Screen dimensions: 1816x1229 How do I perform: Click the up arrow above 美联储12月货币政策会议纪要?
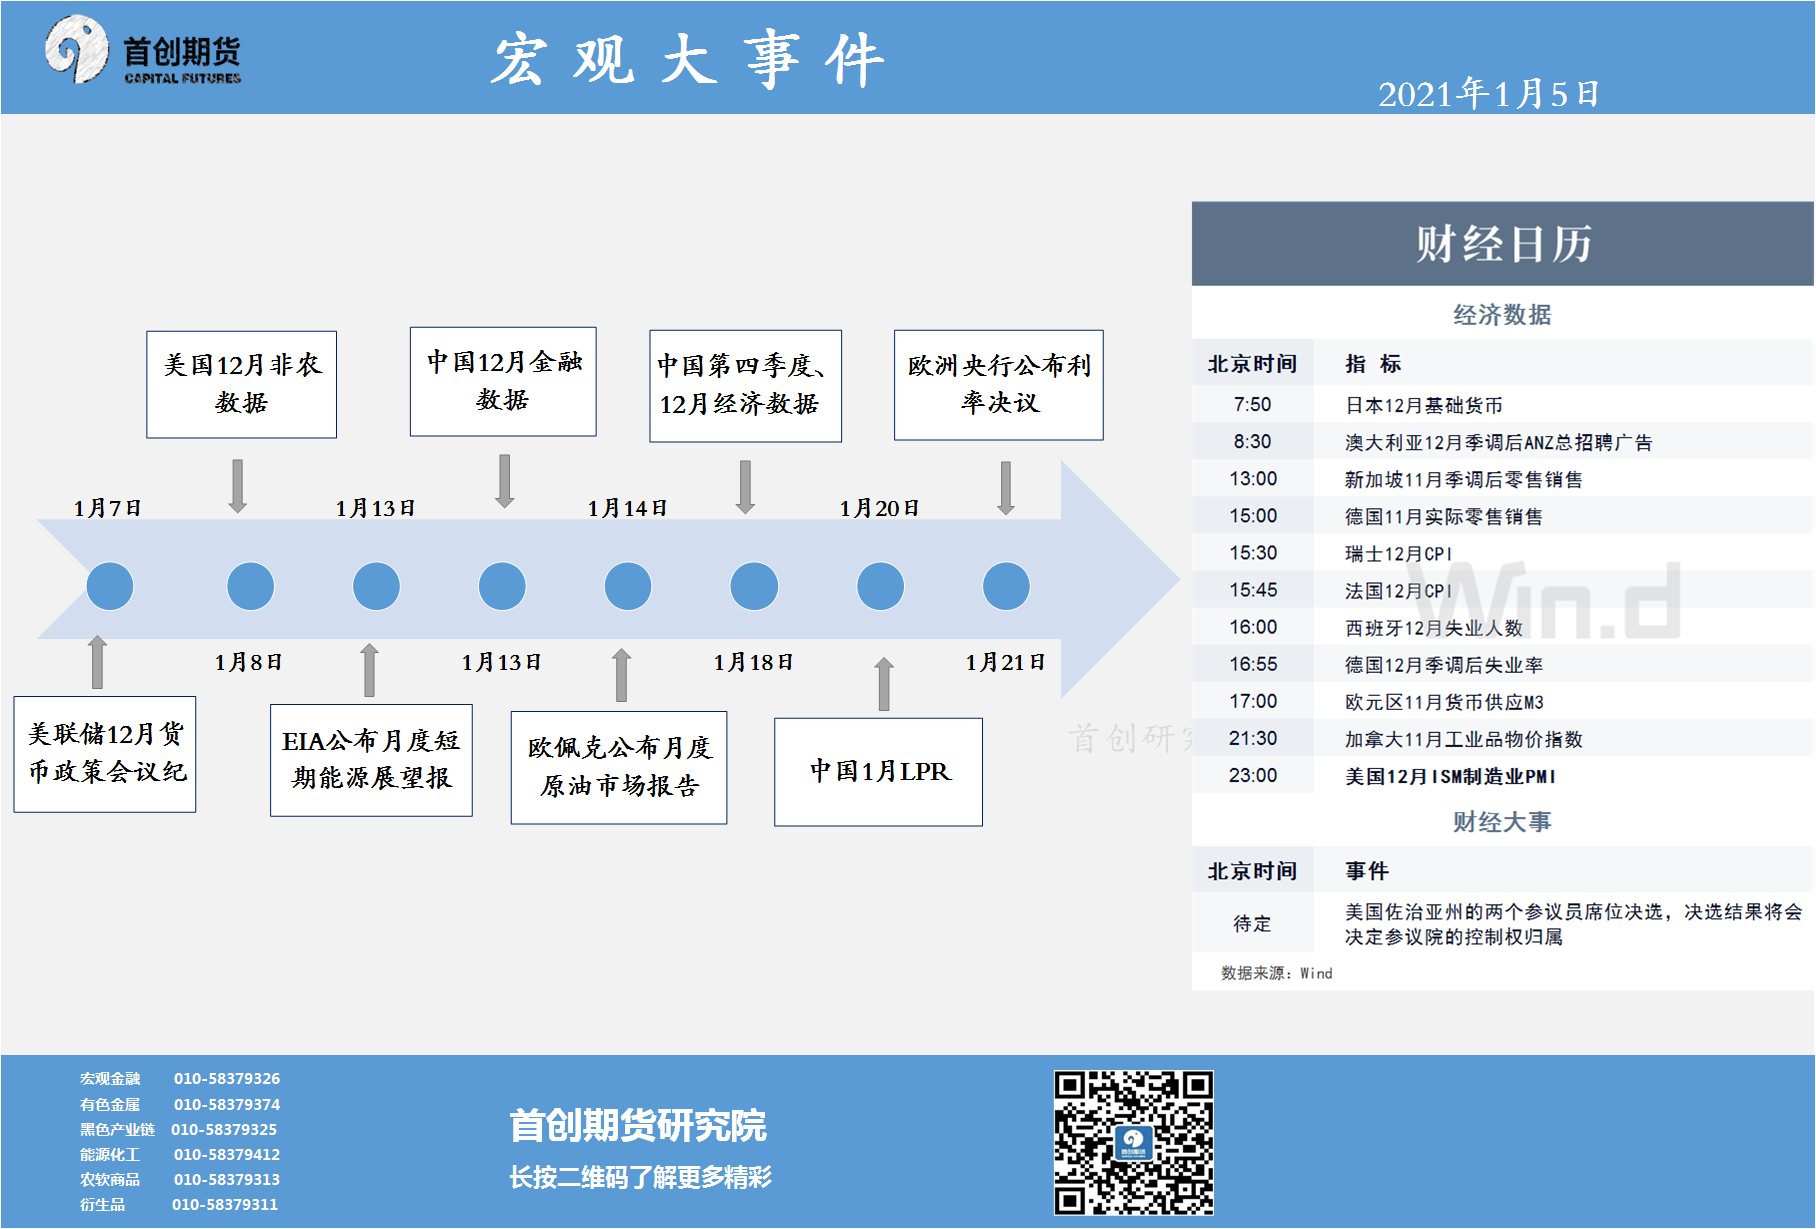(97, 662)
